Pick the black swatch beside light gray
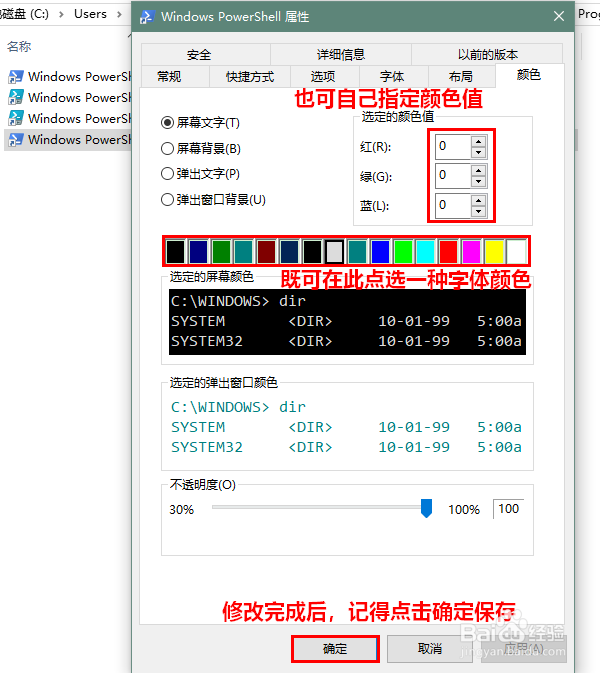The width and height of the screenshot is (600, 673). 312,252
